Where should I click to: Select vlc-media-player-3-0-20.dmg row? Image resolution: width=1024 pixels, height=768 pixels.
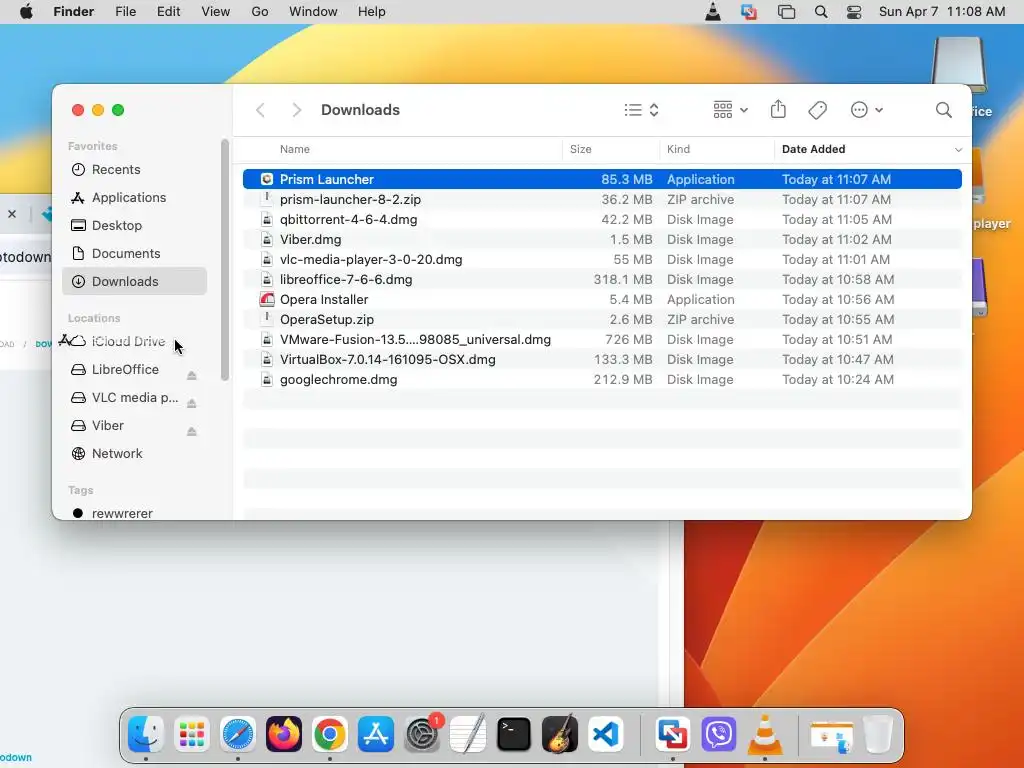tap(602, 259)
